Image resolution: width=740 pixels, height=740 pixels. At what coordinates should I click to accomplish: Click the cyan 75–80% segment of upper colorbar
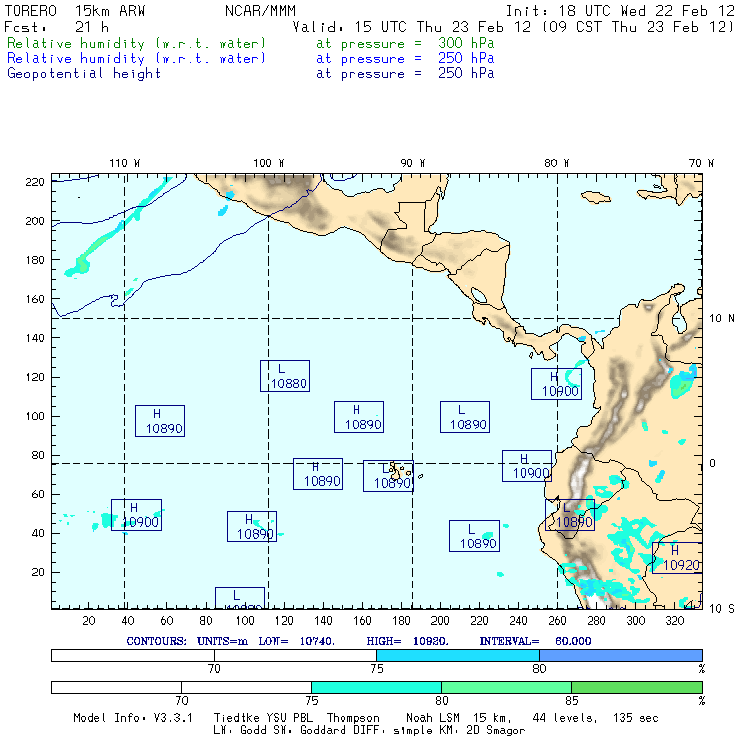point(458,655)
